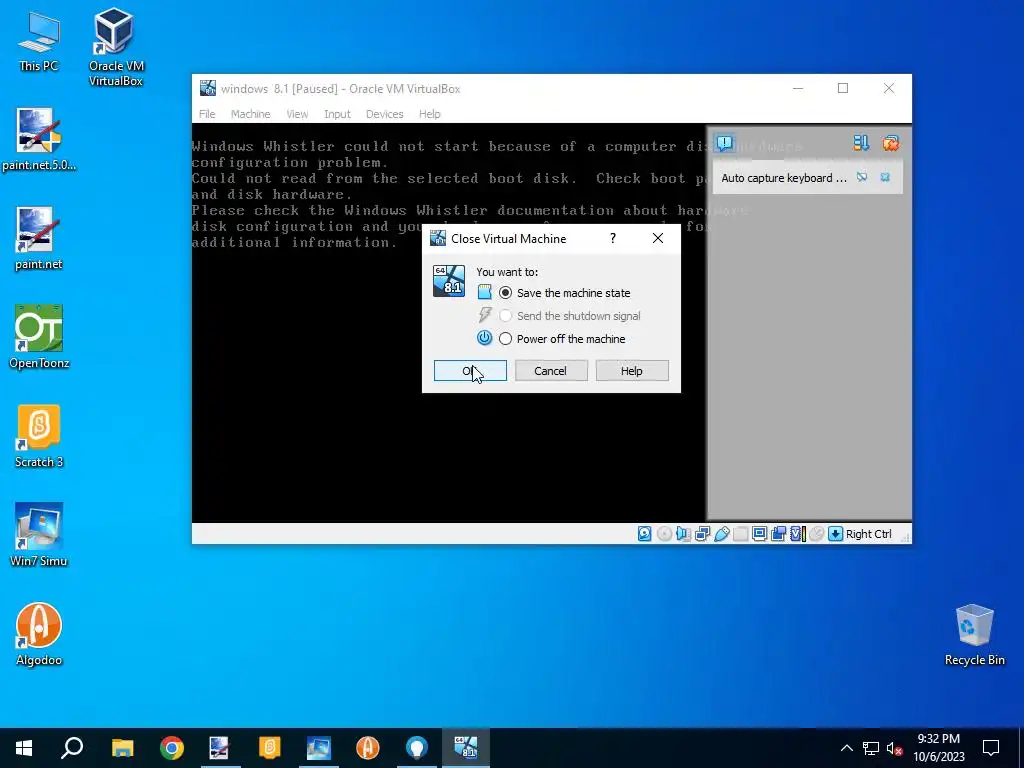The image size is (1024, 768).
Task: Click the shared folders status icon
Action: click(741, 534)
